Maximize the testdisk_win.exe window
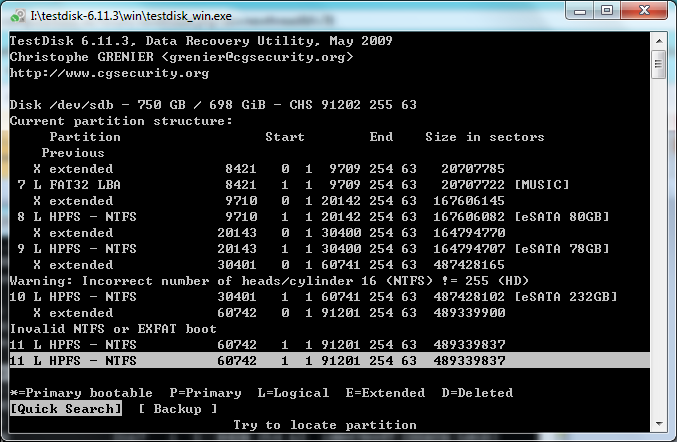Image resolution: width=677 pixels, height=442 pixels. tap(607, 10)
